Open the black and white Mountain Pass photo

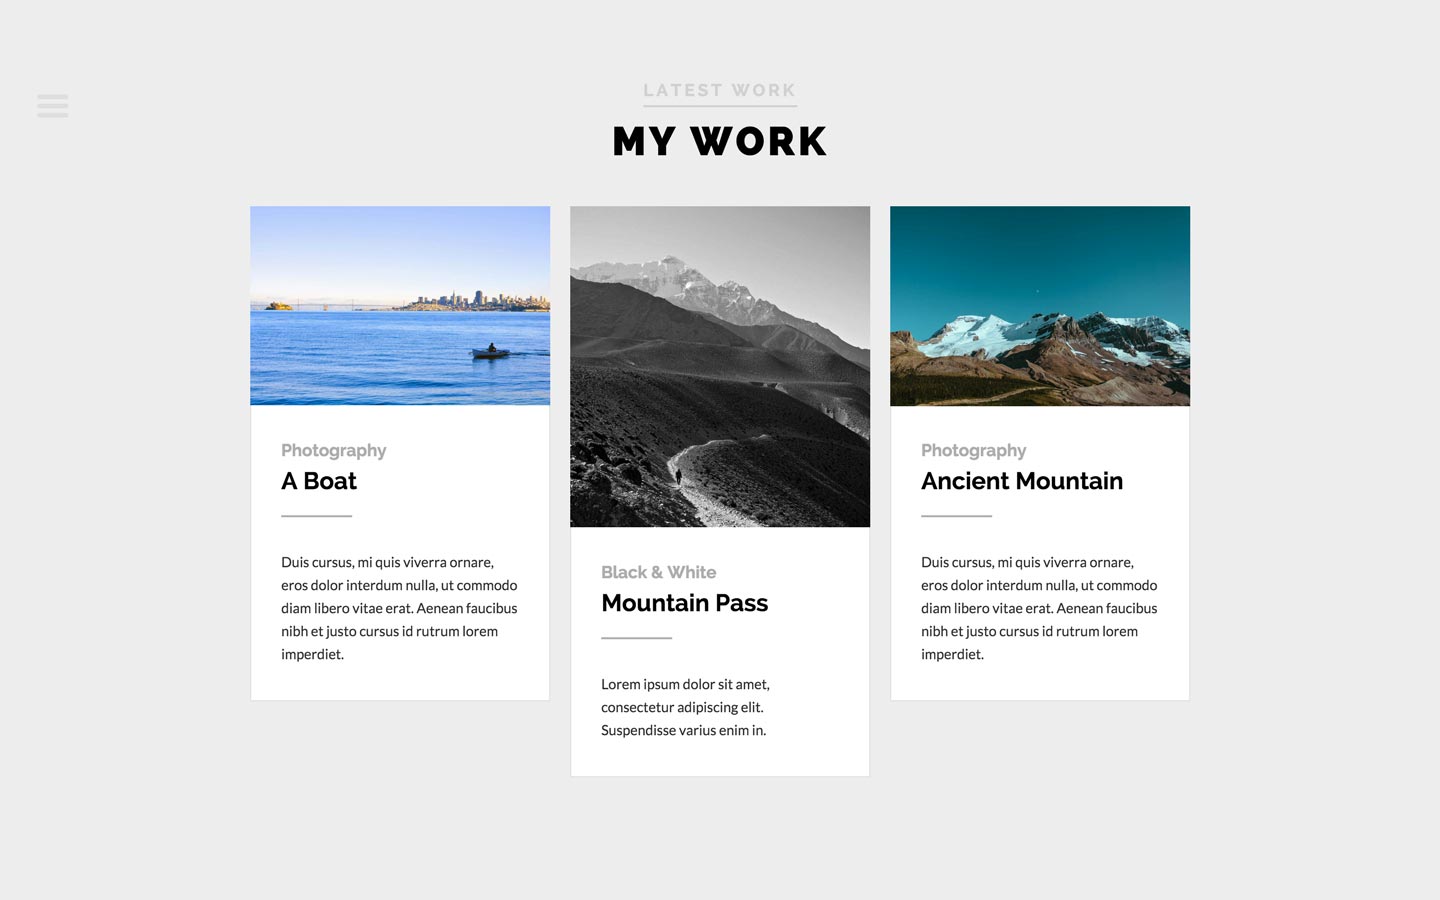point(720,366)
